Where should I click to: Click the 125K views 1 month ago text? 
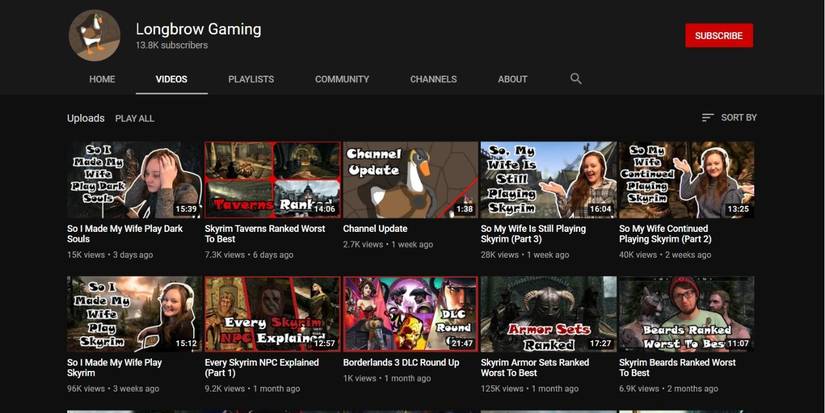tap(529, 389)
